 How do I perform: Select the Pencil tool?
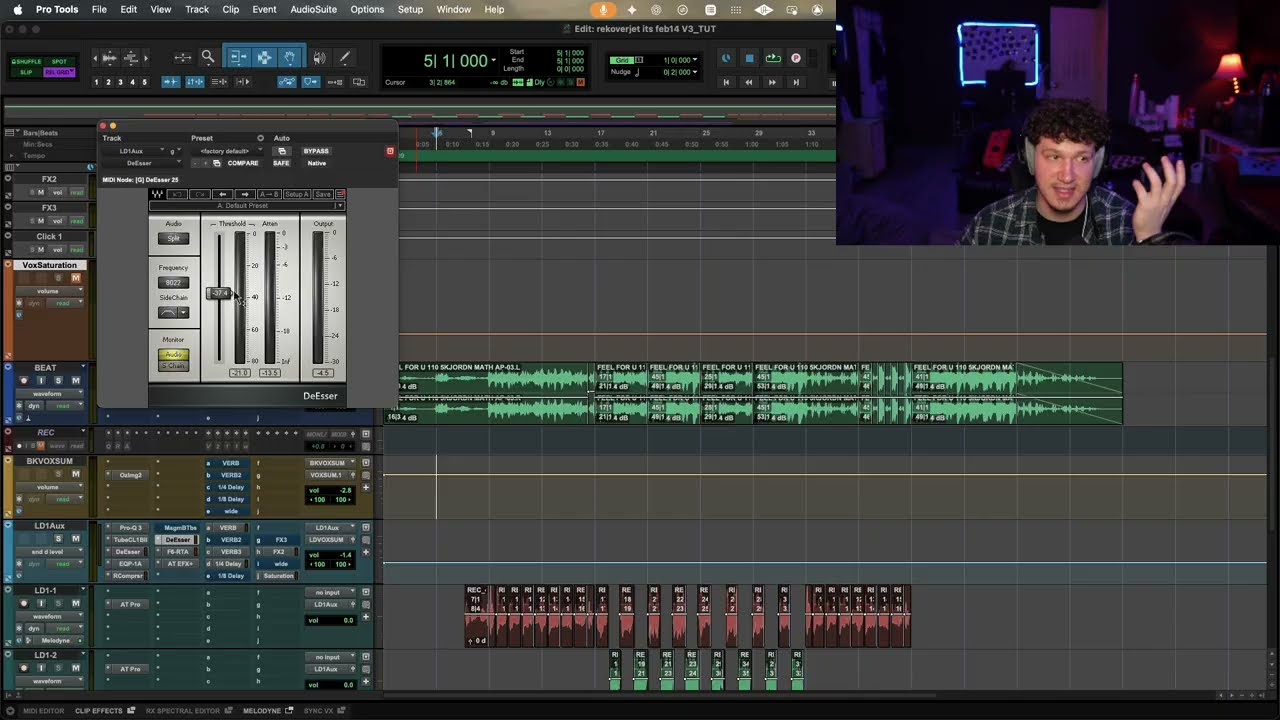pyautogui.click(x=345, y=58)
